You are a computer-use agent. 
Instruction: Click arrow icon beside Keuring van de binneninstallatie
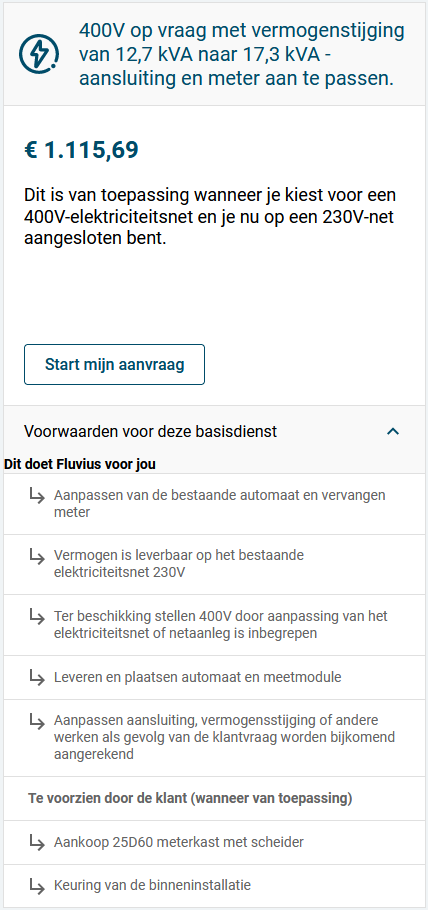coord(37,886)
